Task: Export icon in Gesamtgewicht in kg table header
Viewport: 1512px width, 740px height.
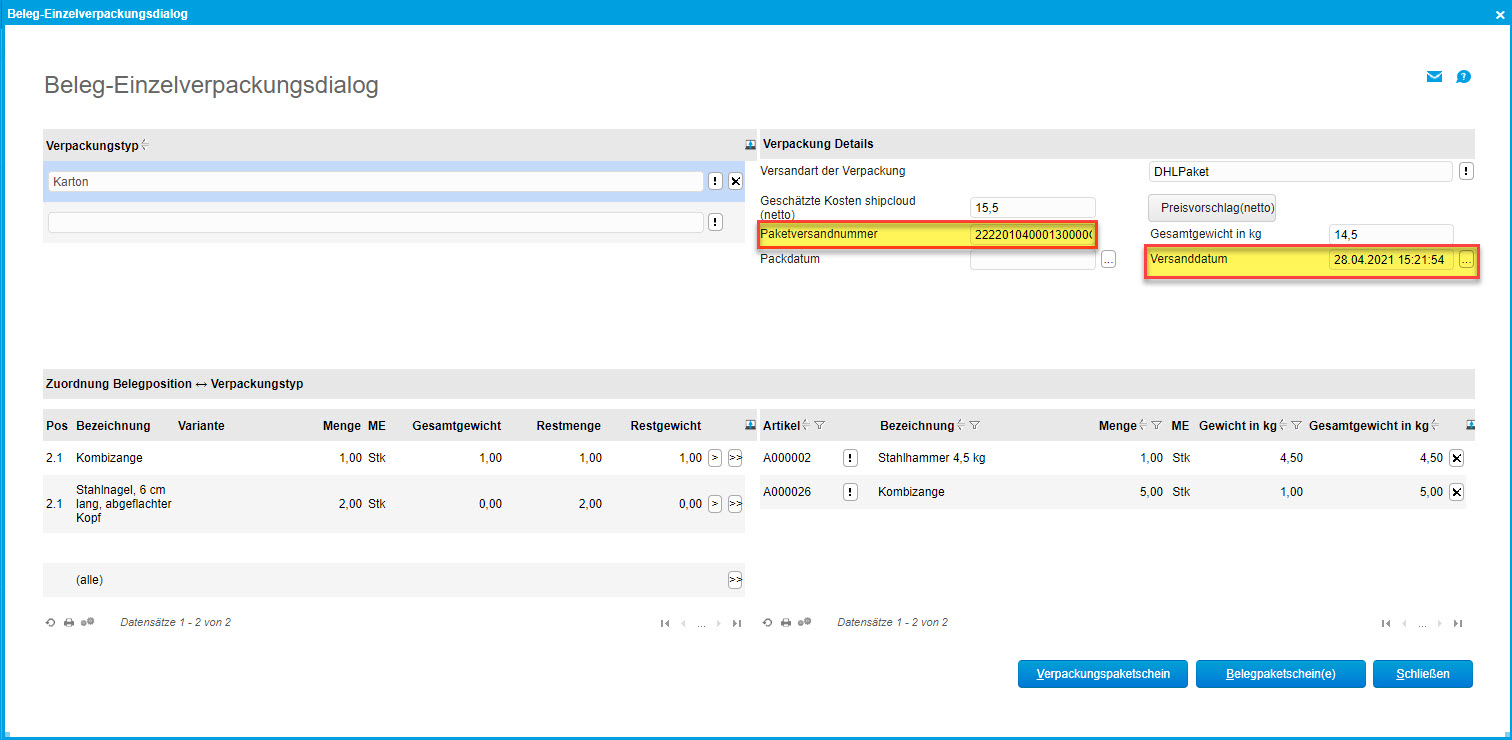Action: 1470,425
